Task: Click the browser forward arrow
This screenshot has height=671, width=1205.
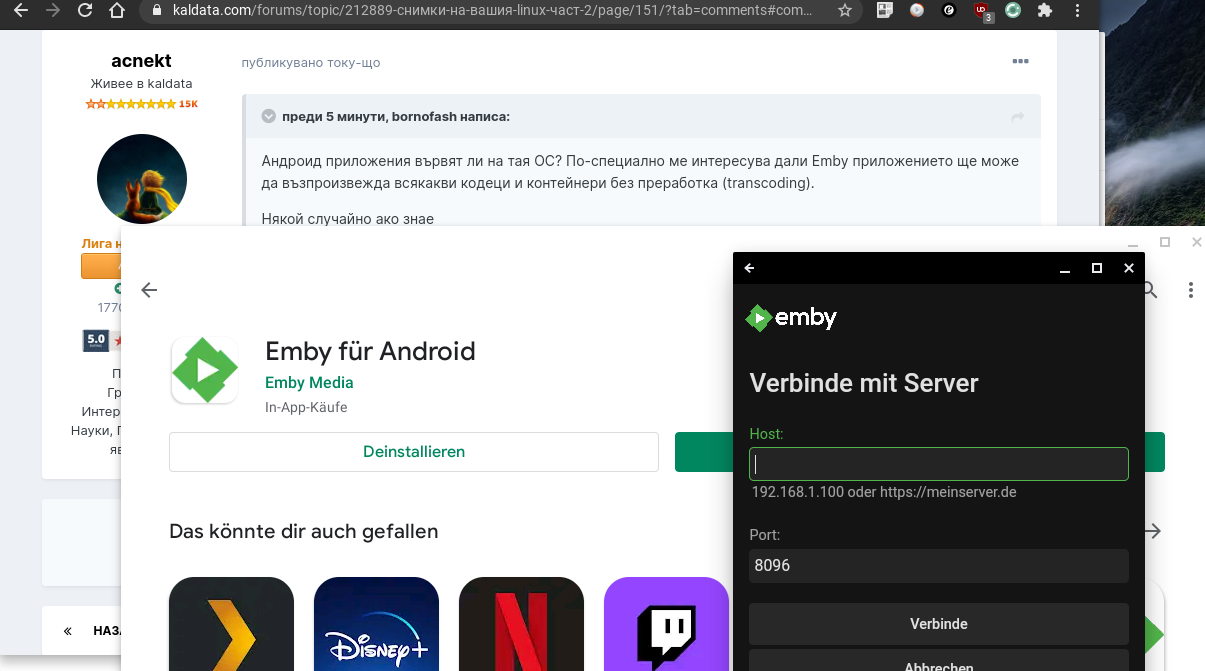Action: click(53, 11)
